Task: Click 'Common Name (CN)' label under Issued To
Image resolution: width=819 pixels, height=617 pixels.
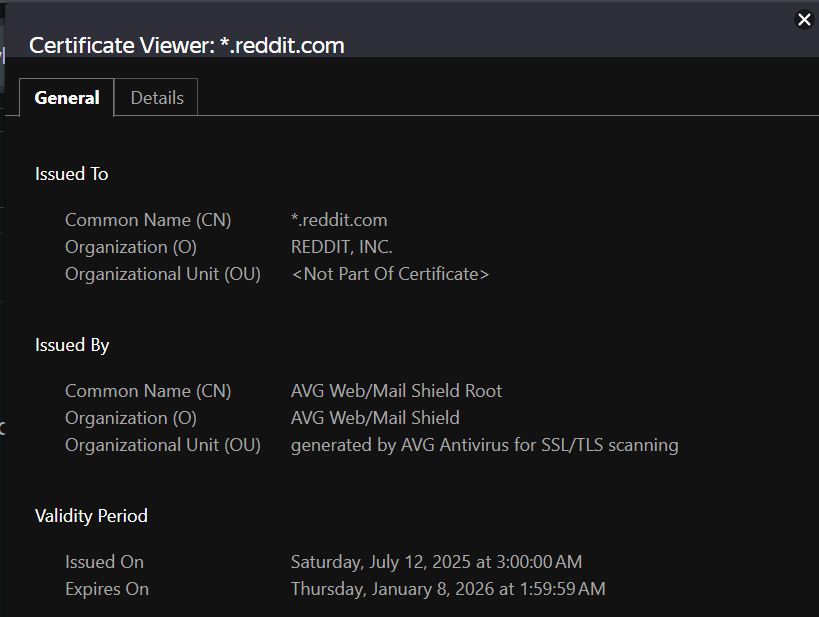Action: [148, 220]
